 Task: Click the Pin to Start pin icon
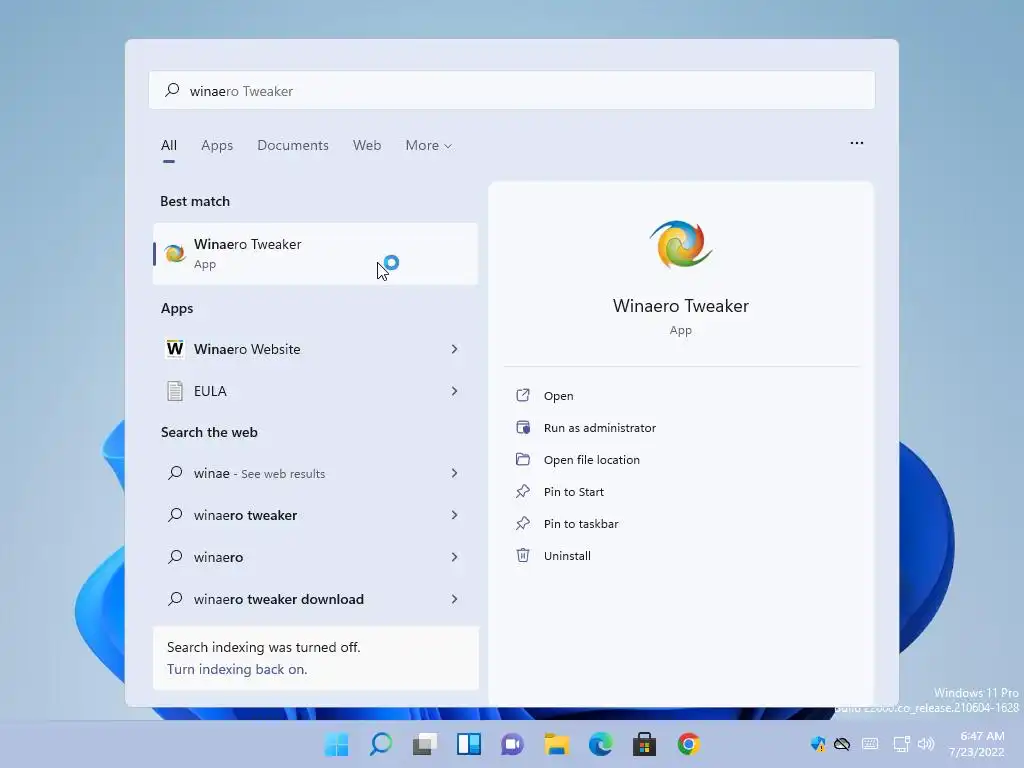[522, 491]
